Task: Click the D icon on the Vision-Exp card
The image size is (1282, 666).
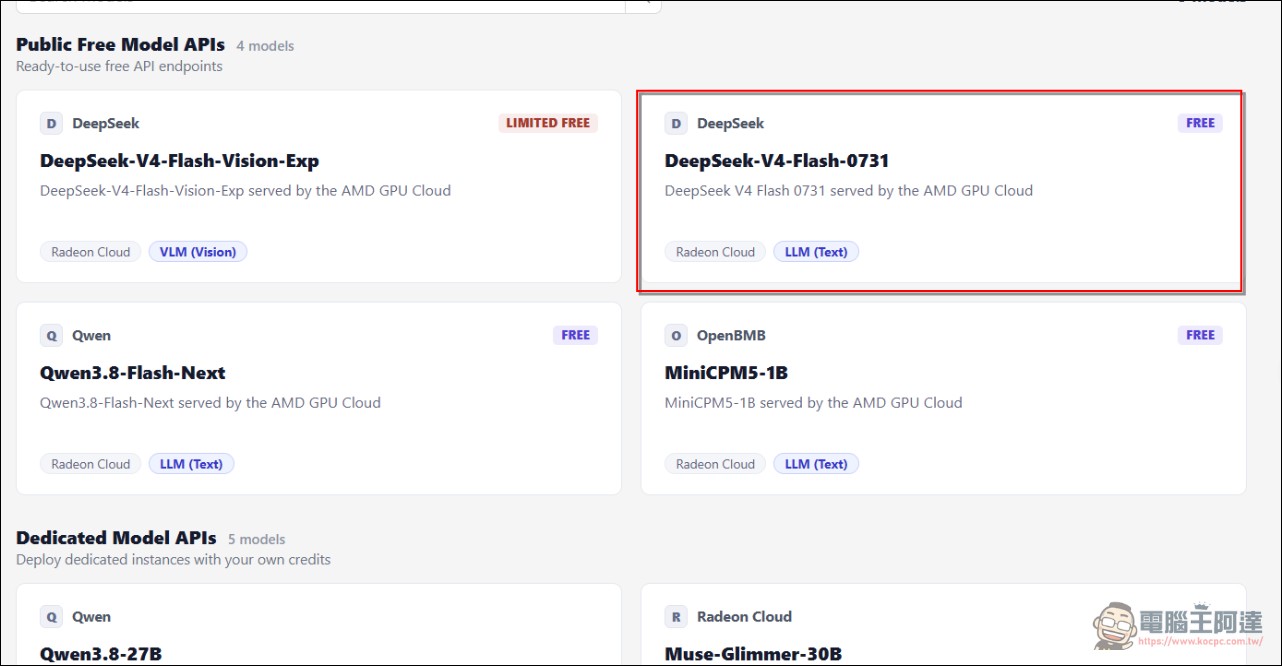Action: tap(51, 123)
